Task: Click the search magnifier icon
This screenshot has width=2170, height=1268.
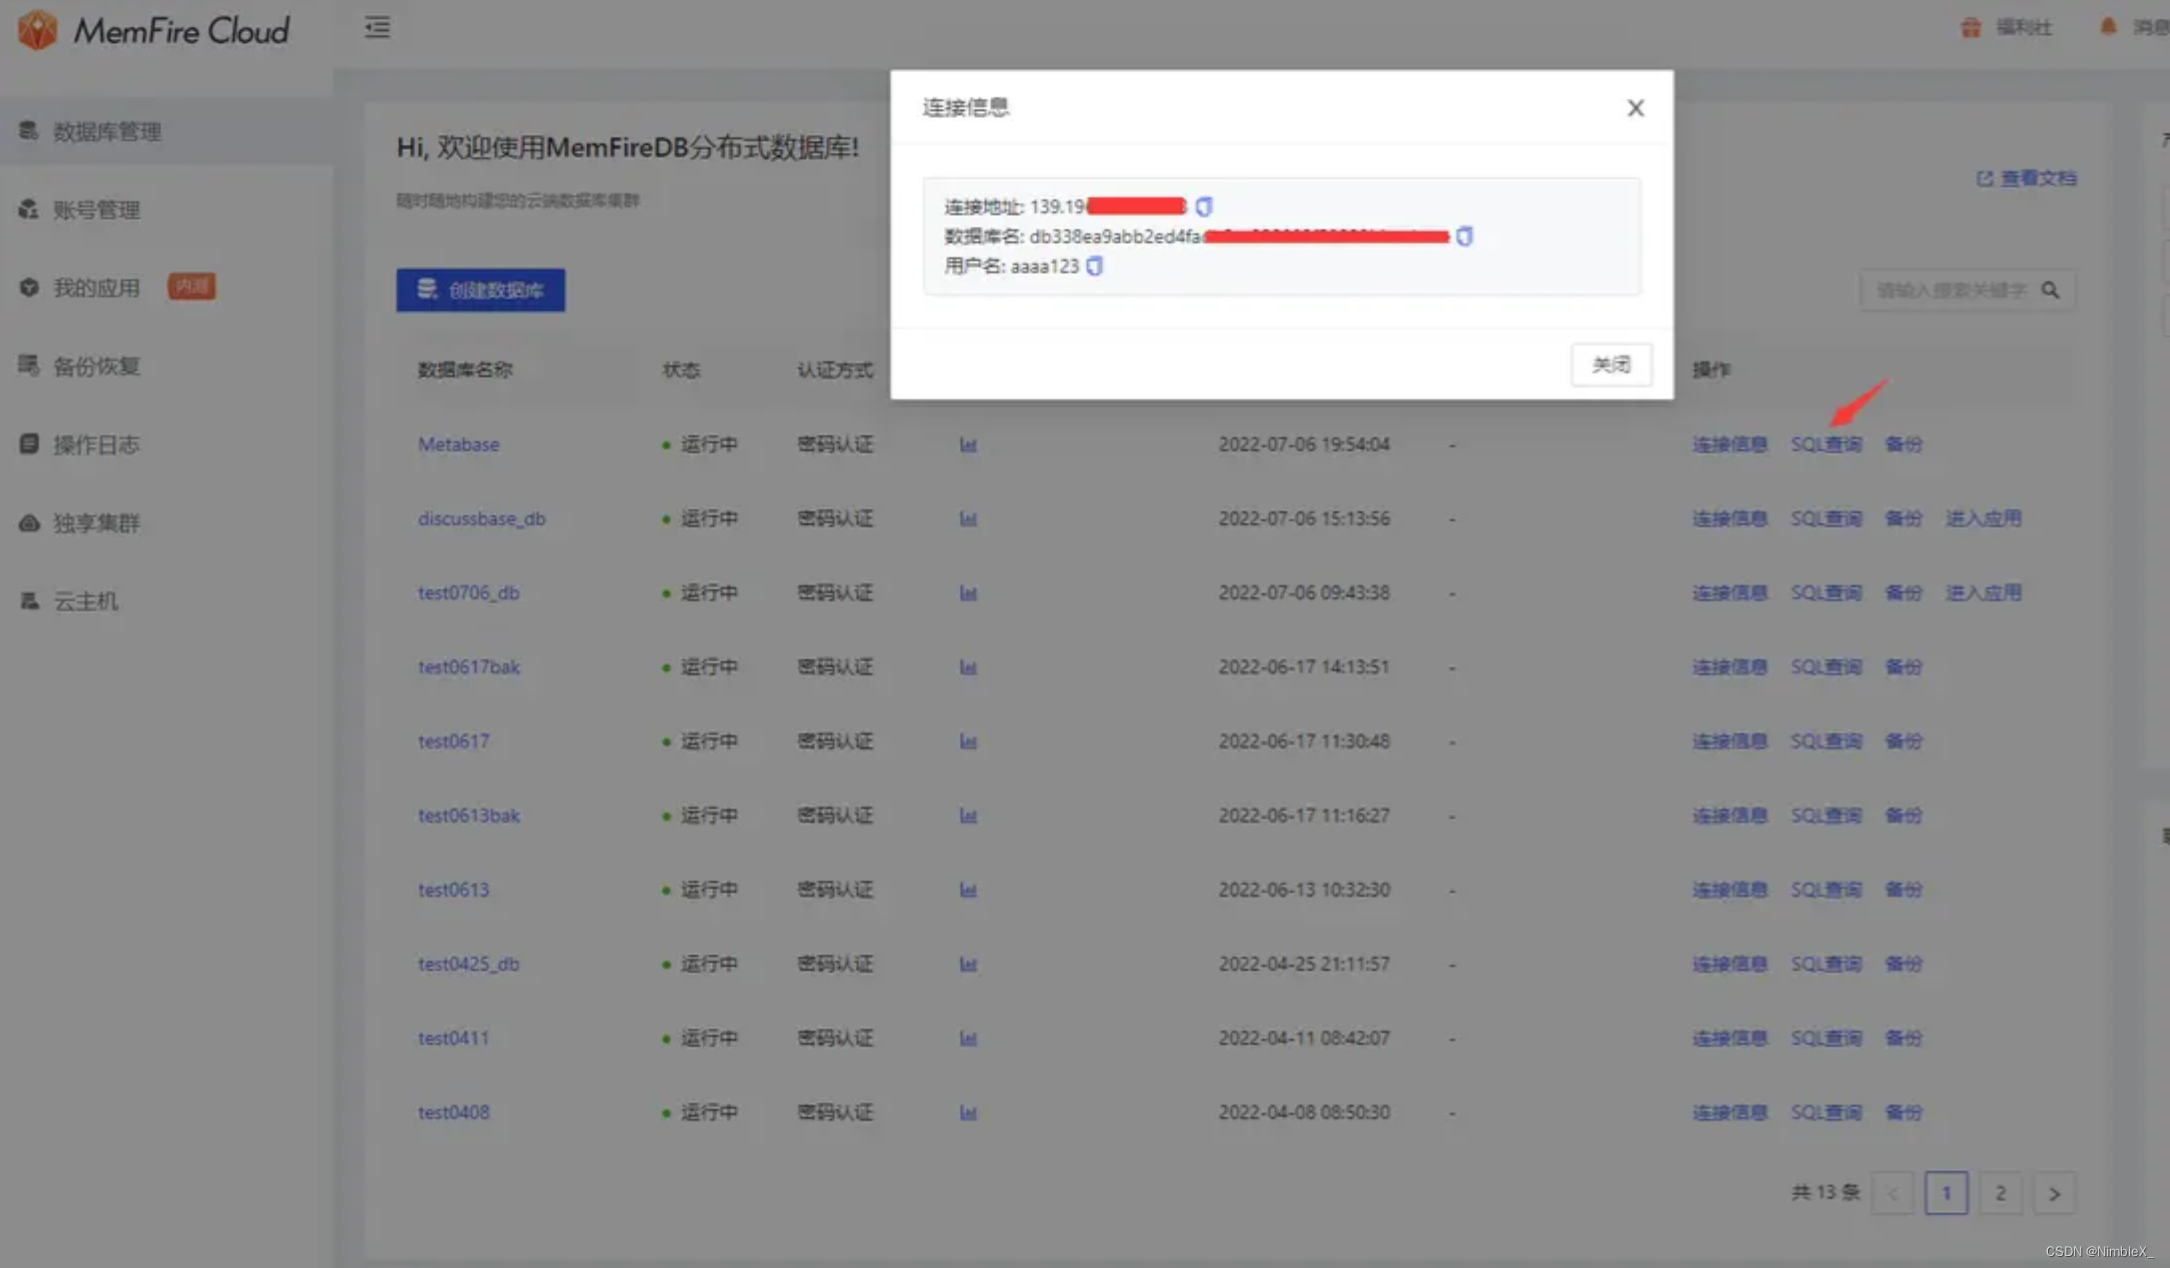Action: pyautogui.click(x=2050, y=290)
